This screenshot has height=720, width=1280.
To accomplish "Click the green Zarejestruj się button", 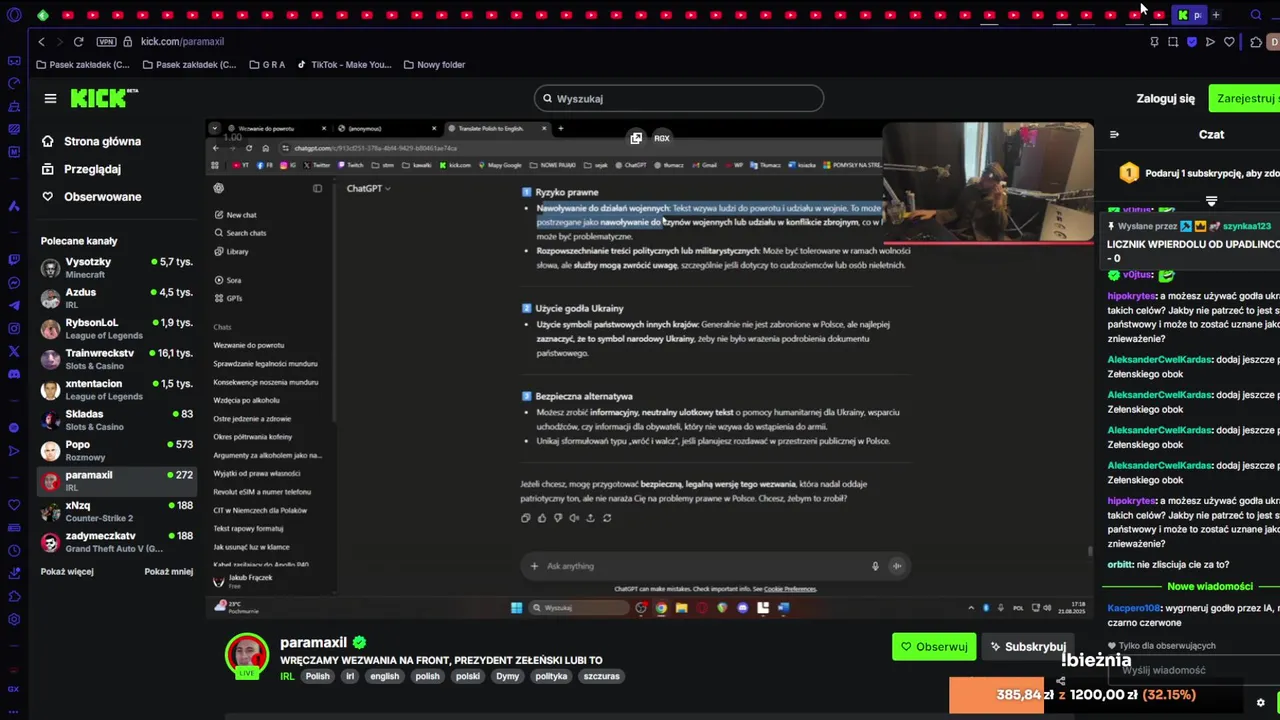I will tap(1245, 98).
